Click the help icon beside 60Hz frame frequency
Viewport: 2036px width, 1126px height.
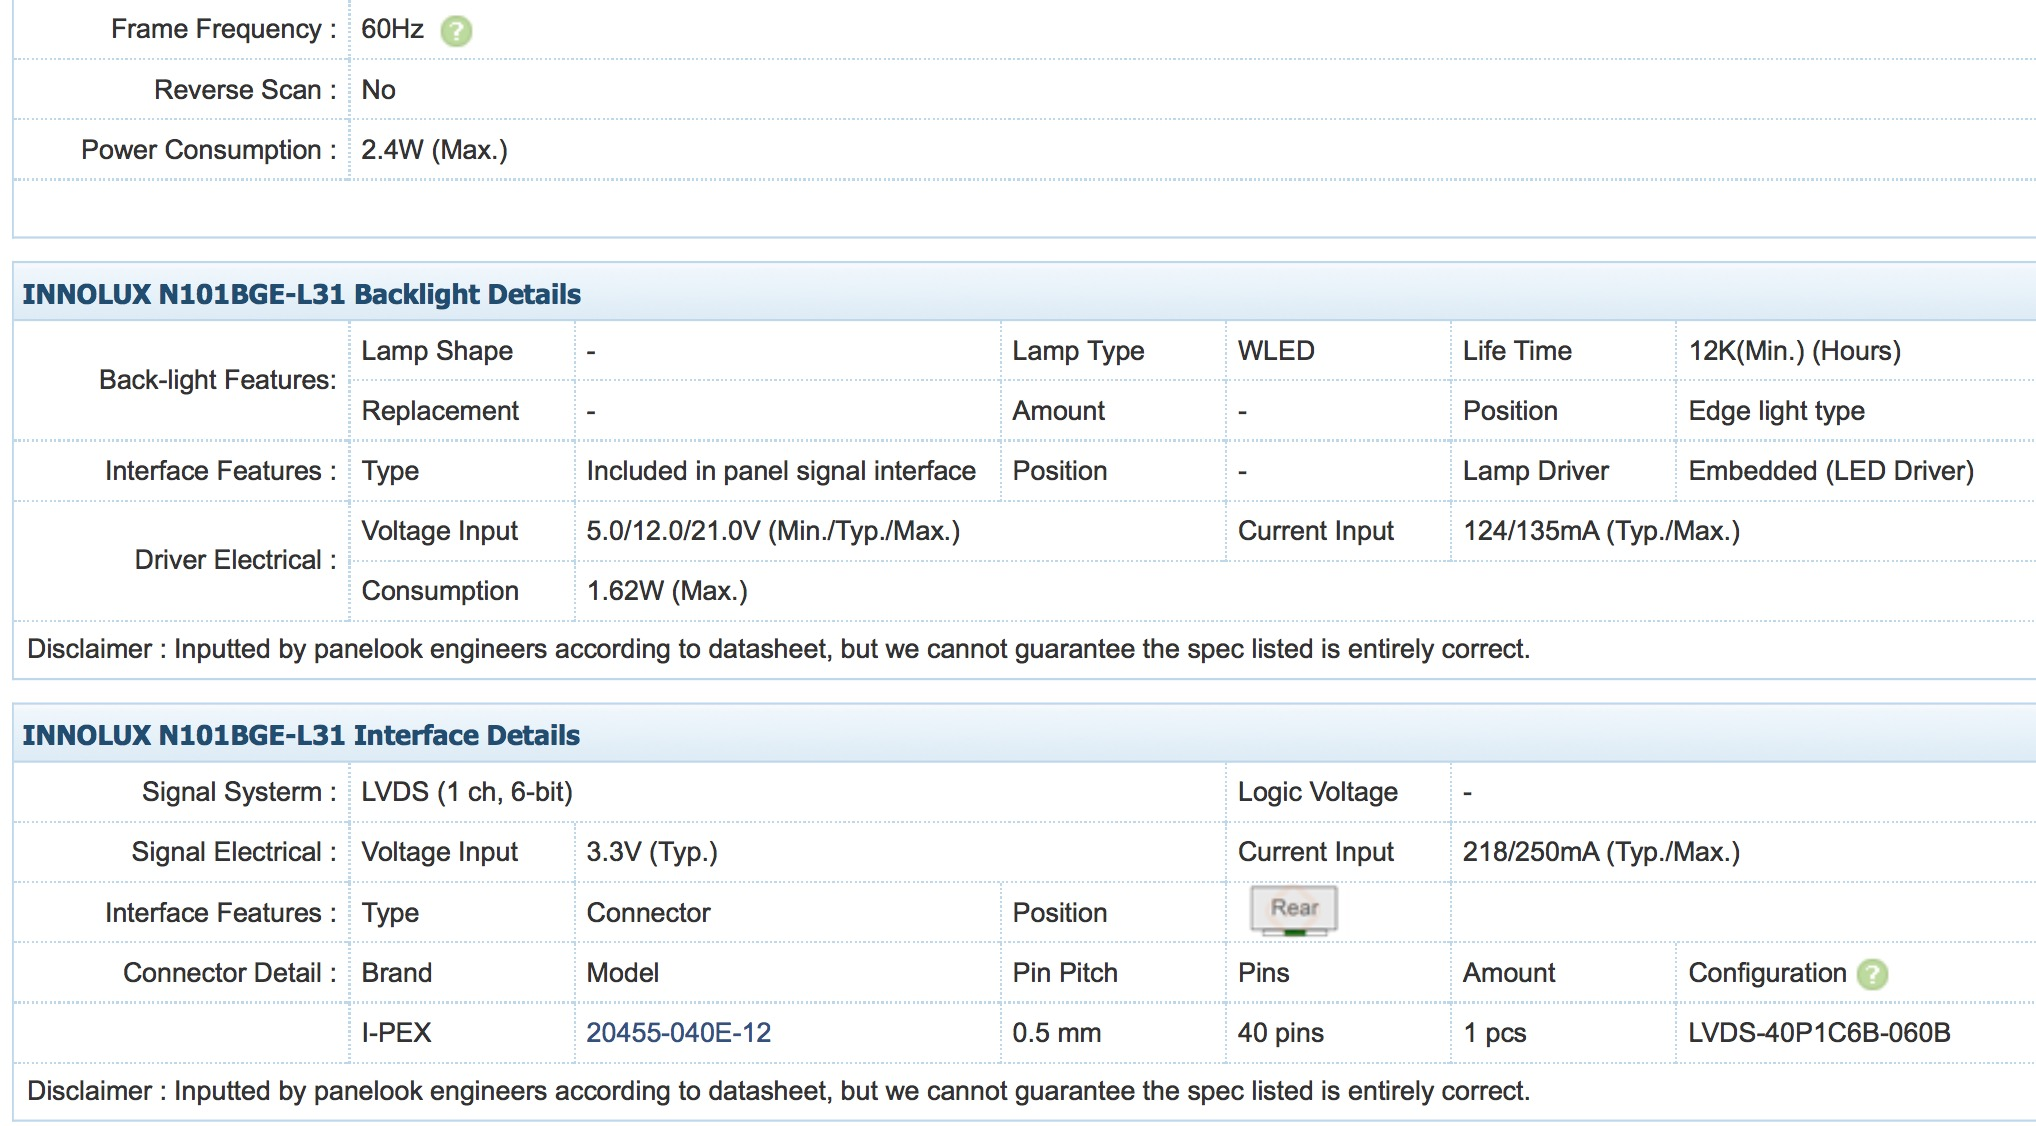click(x=456, y=31)
